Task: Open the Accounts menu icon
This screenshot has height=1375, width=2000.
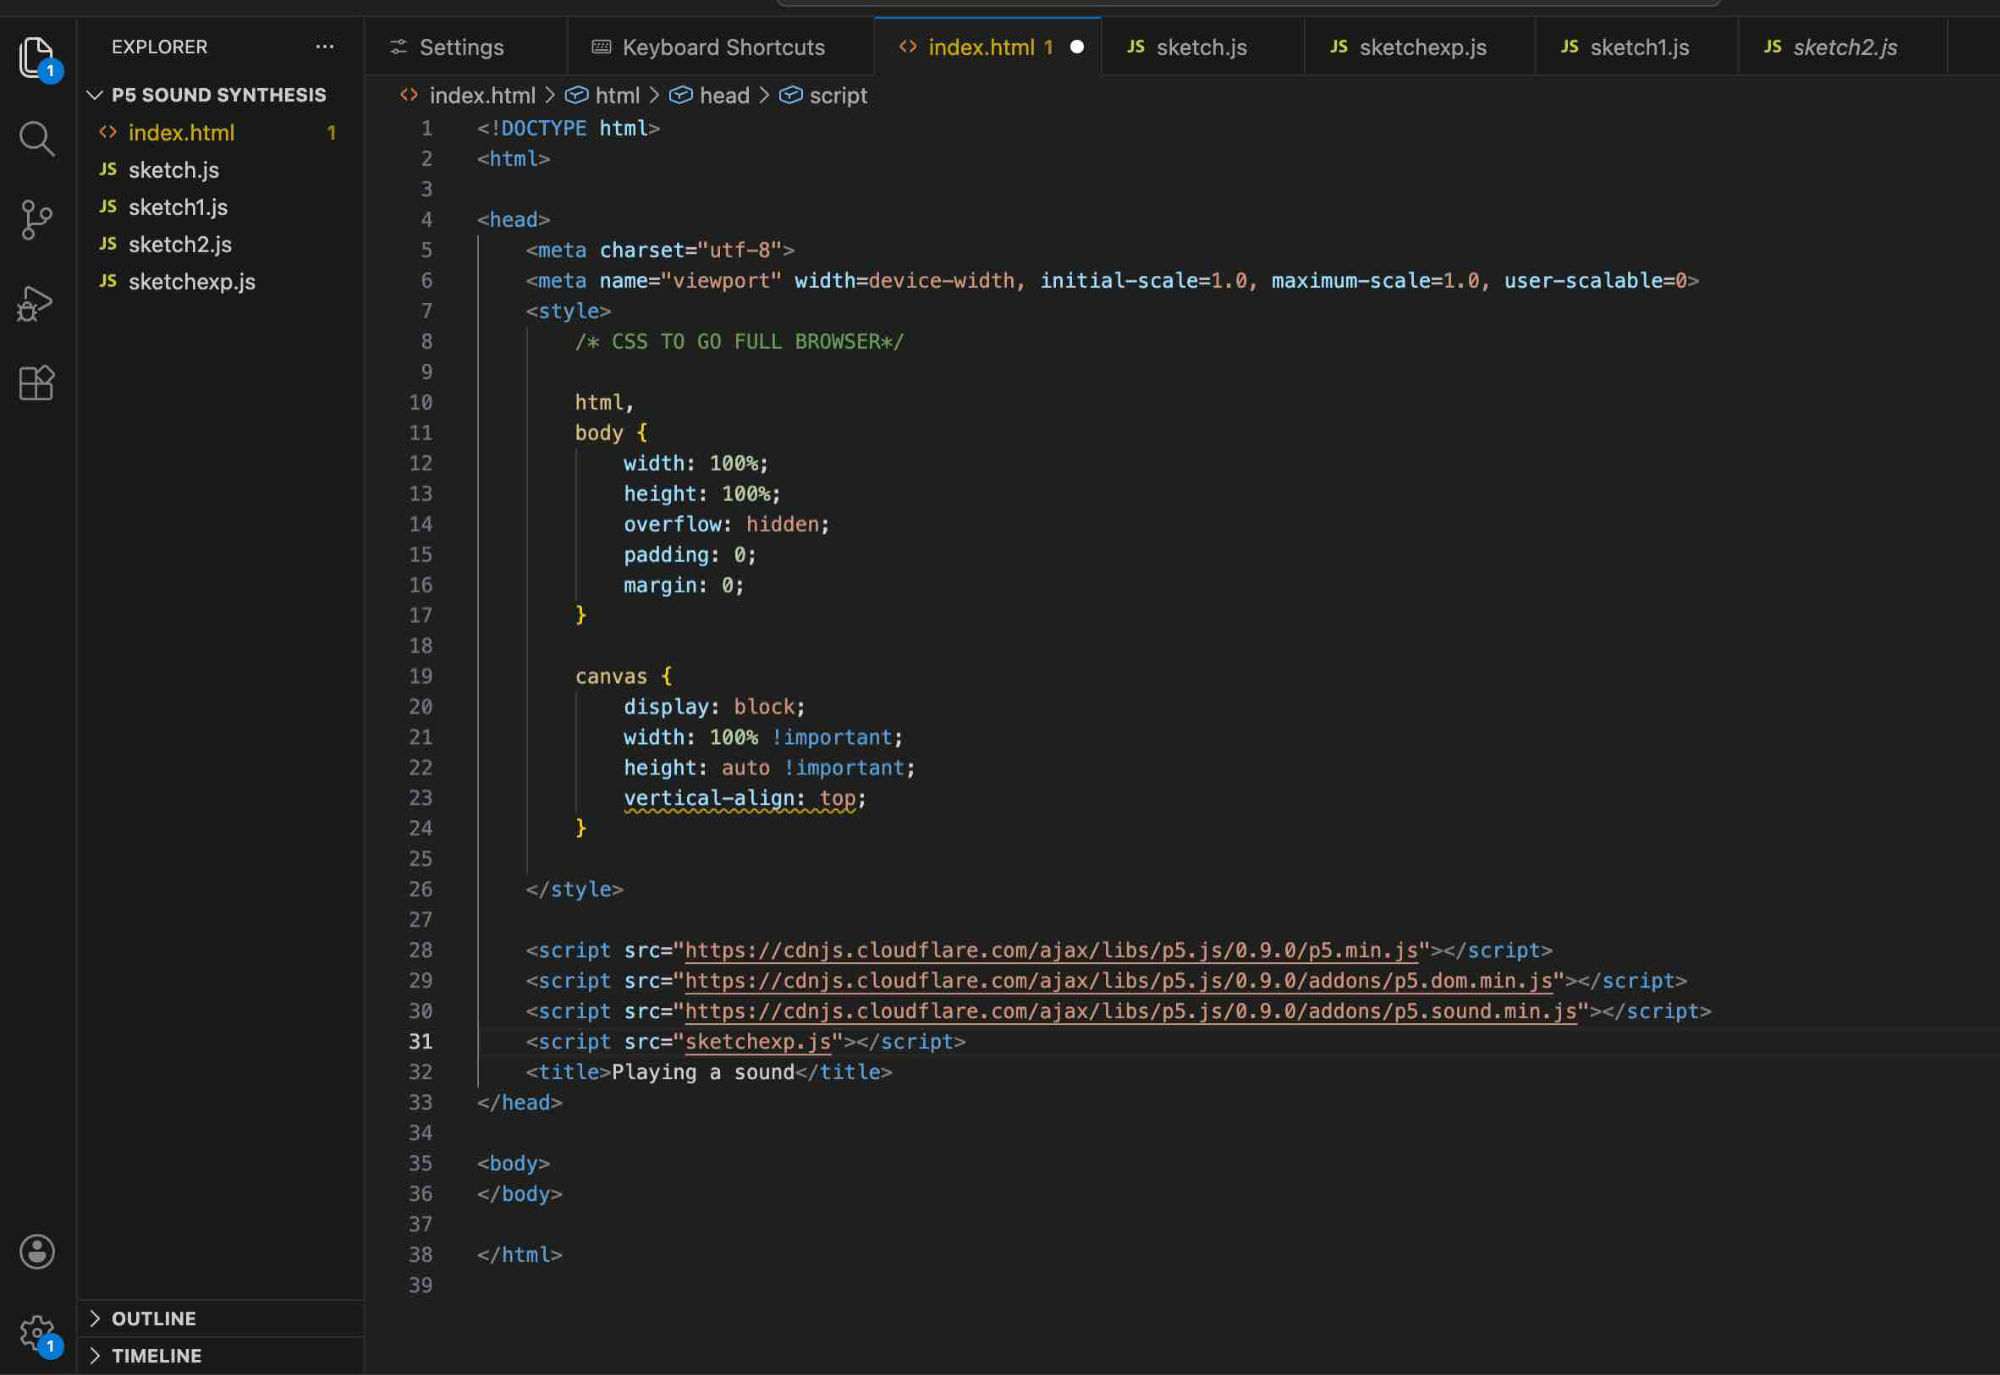Action: coord(37,1251)
